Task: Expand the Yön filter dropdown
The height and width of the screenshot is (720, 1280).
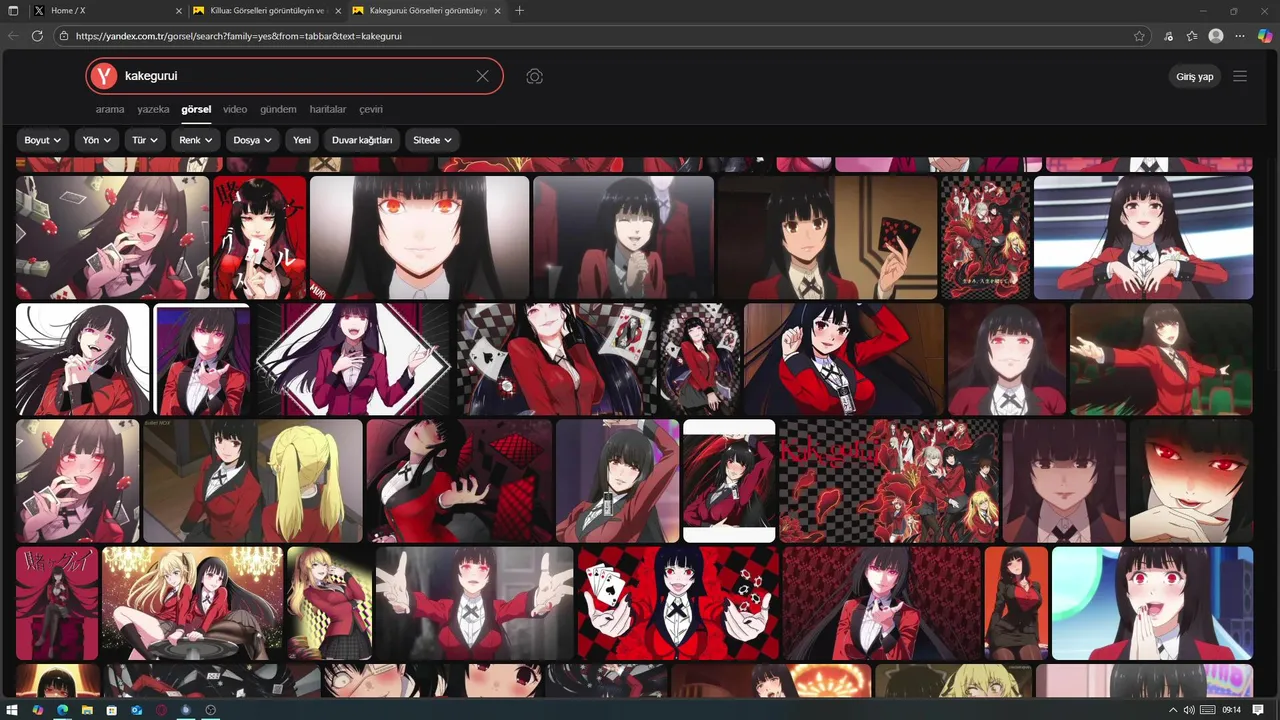Action: pos(97,140)
